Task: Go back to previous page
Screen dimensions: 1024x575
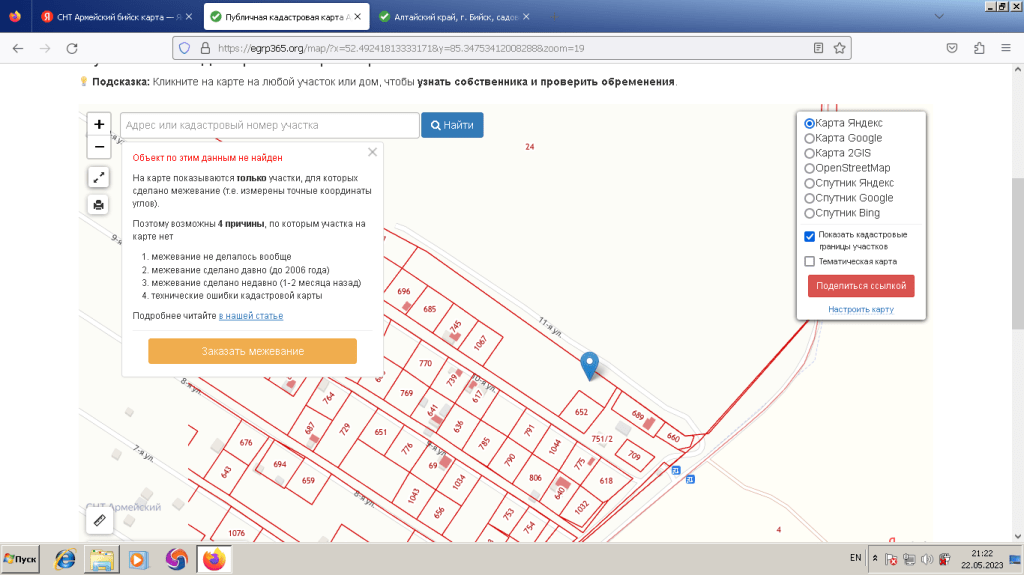Action: point(18,48)
